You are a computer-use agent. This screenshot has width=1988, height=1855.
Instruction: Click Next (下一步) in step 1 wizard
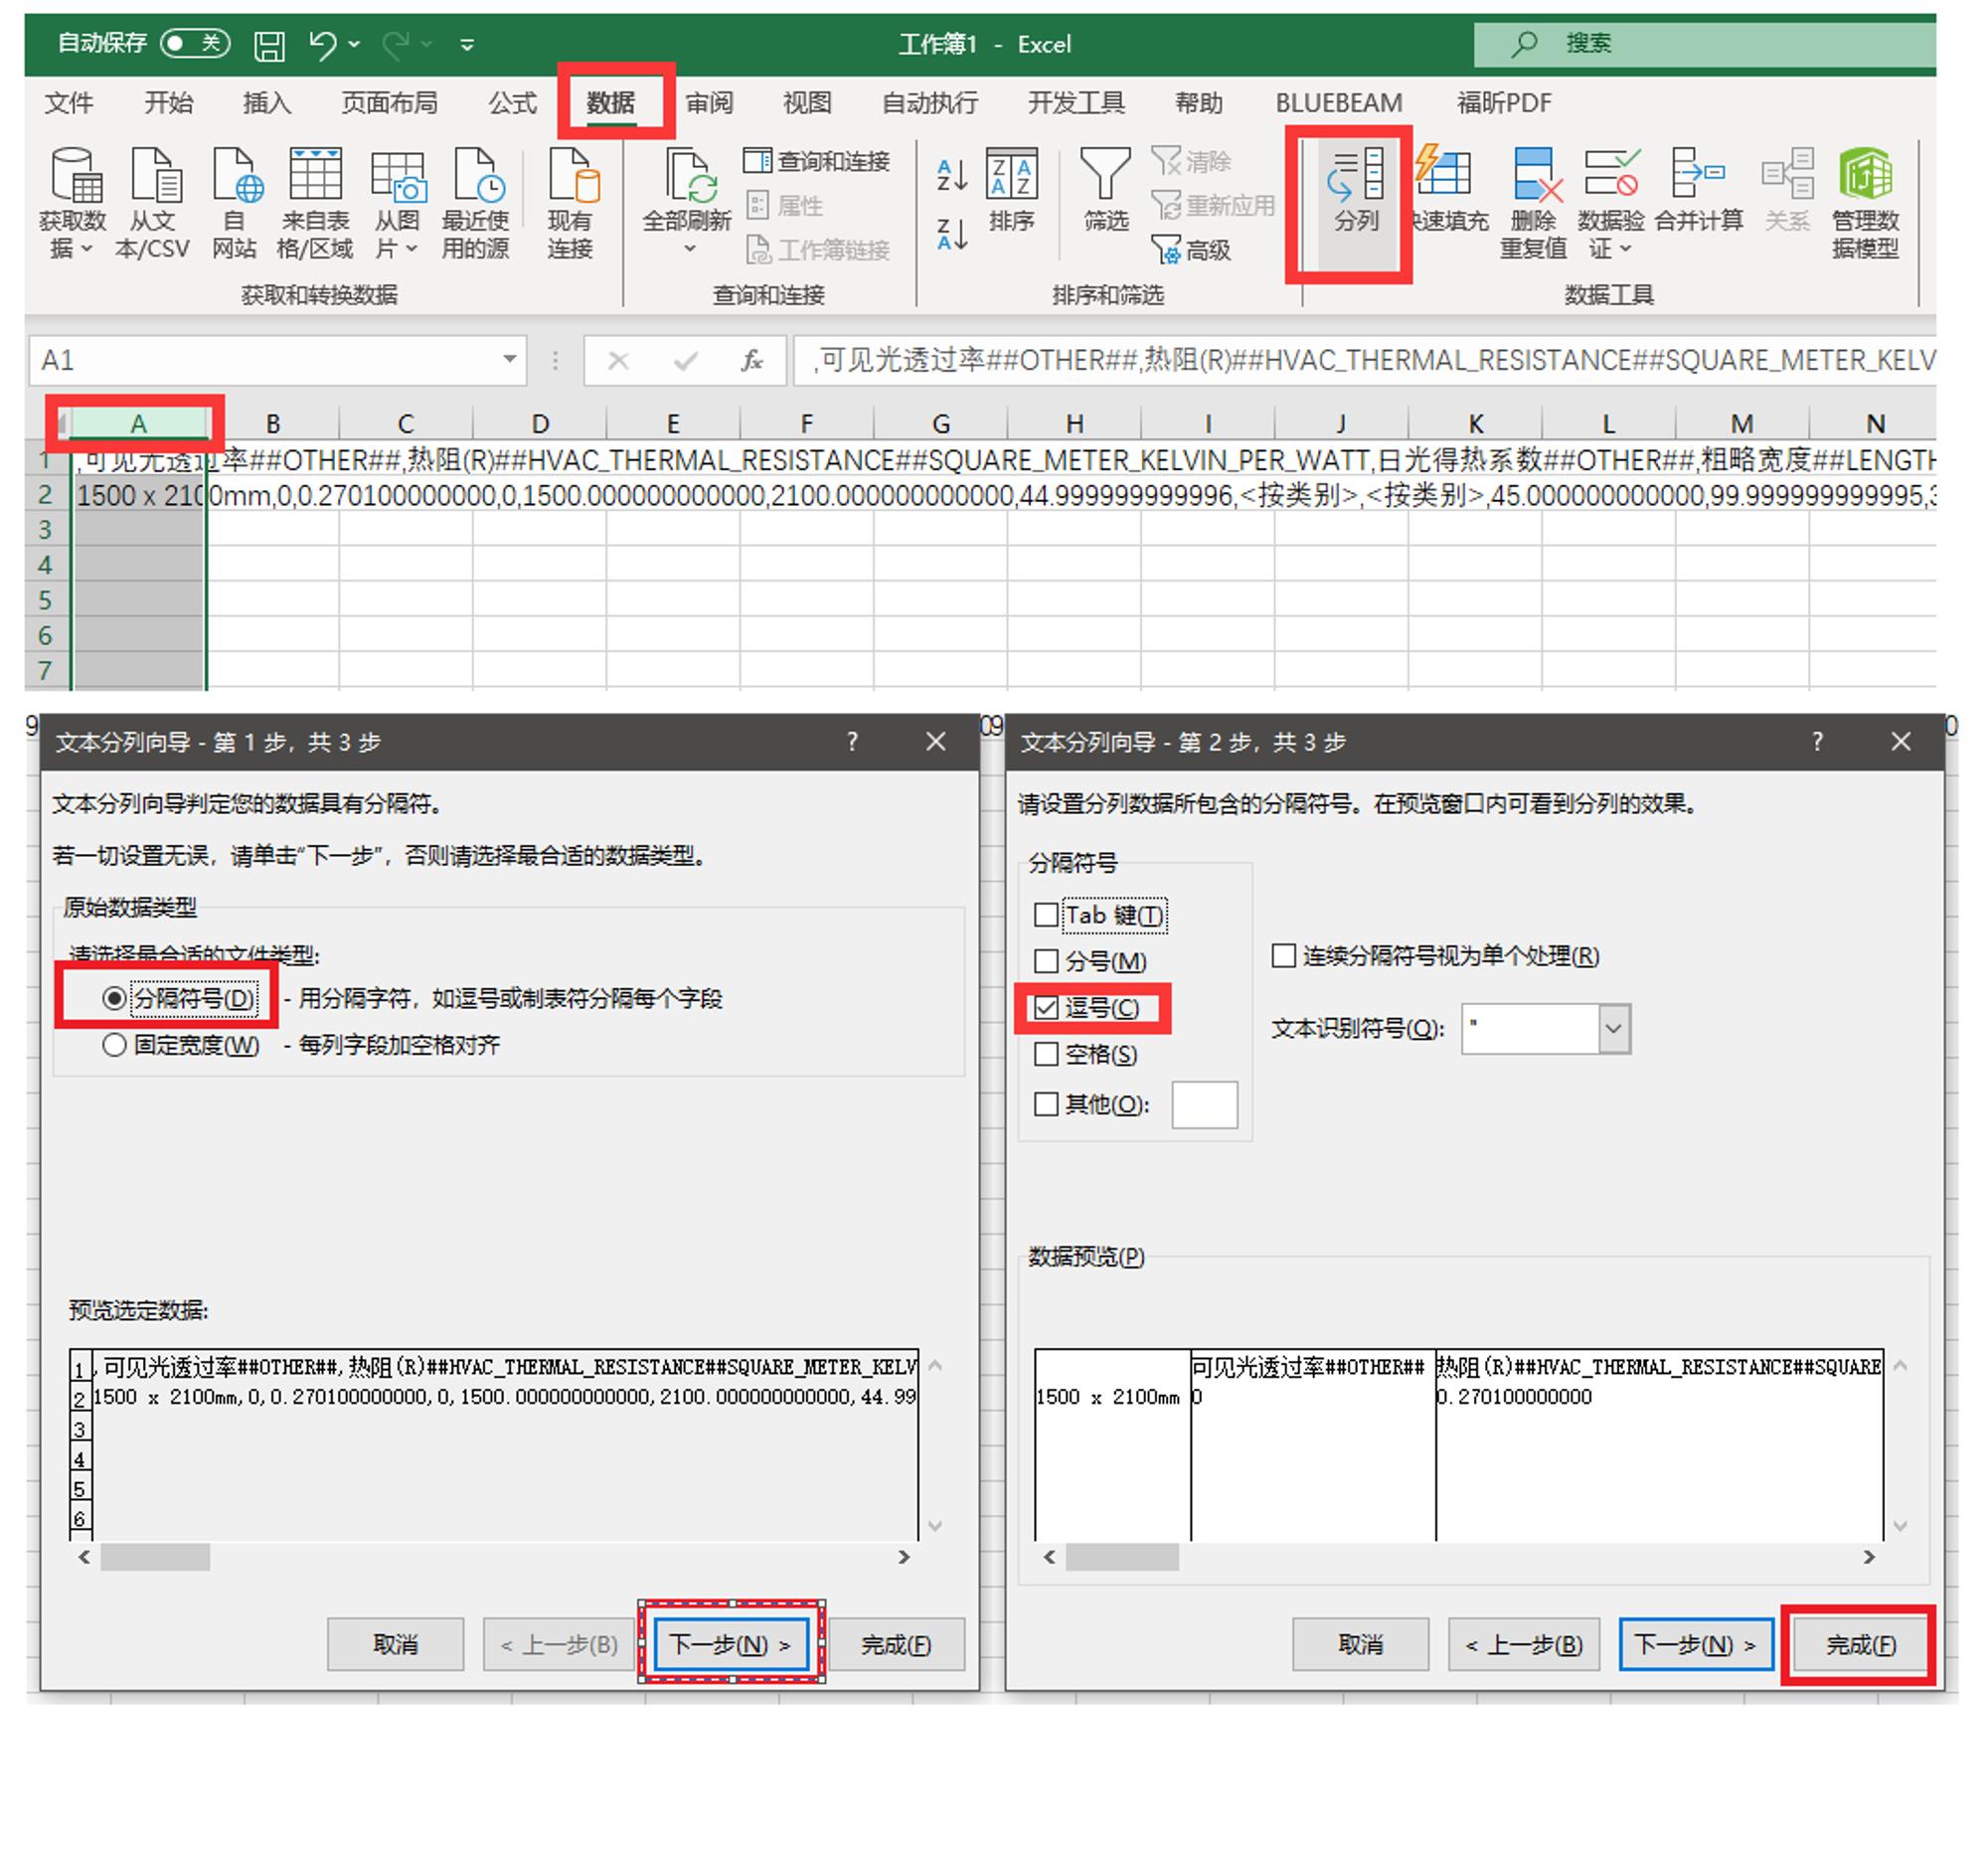pyautogui.click(x=731, y=1645)
